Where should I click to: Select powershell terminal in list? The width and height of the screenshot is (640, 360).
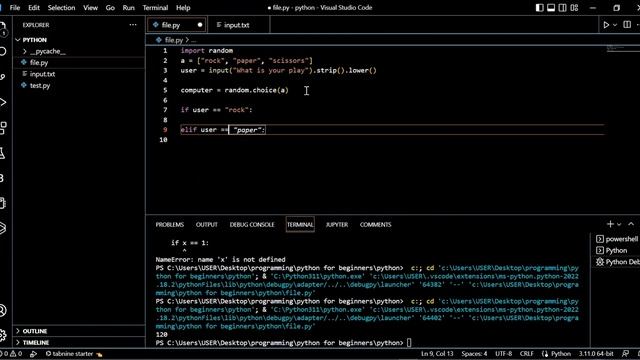[617, 239]
